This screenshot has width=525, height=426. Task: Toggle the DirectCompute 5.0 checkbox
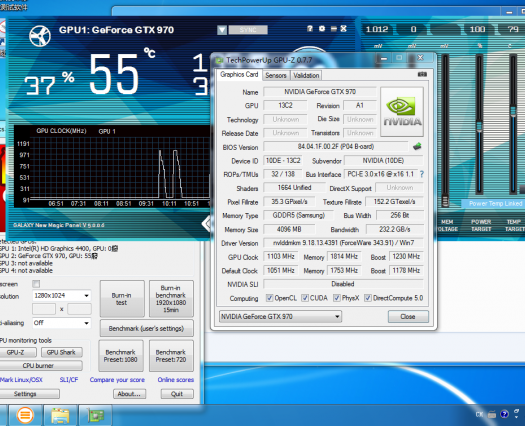[368, 298]
